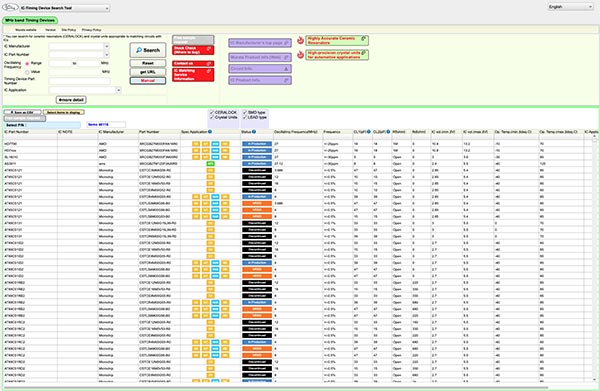Click magnifier icon on the Search button

139,50
